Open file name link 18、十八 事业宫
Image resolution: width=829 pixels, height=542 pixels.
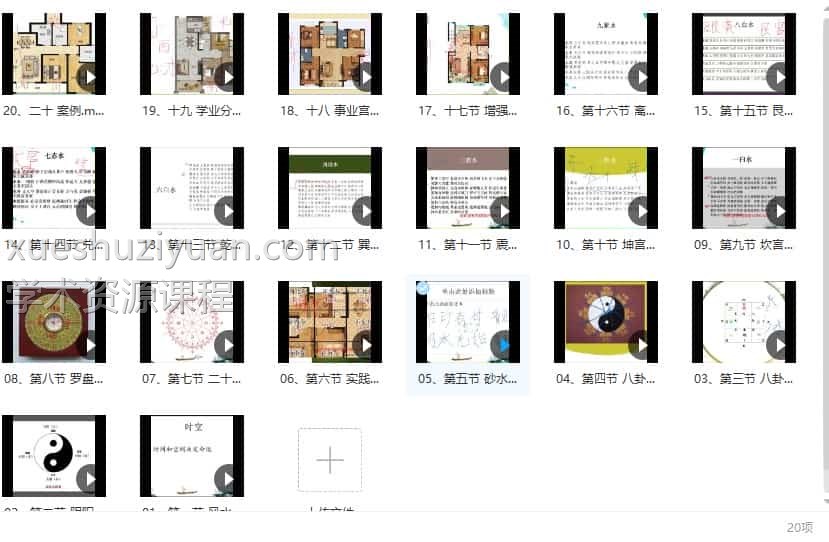[330, 110]
